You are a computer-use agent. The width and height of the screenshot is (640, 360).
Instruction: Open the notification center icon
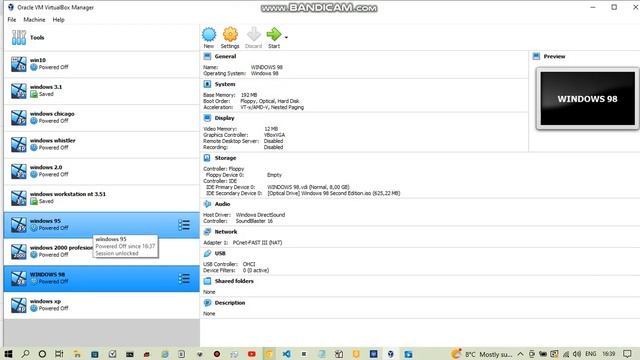click(627, 354)
